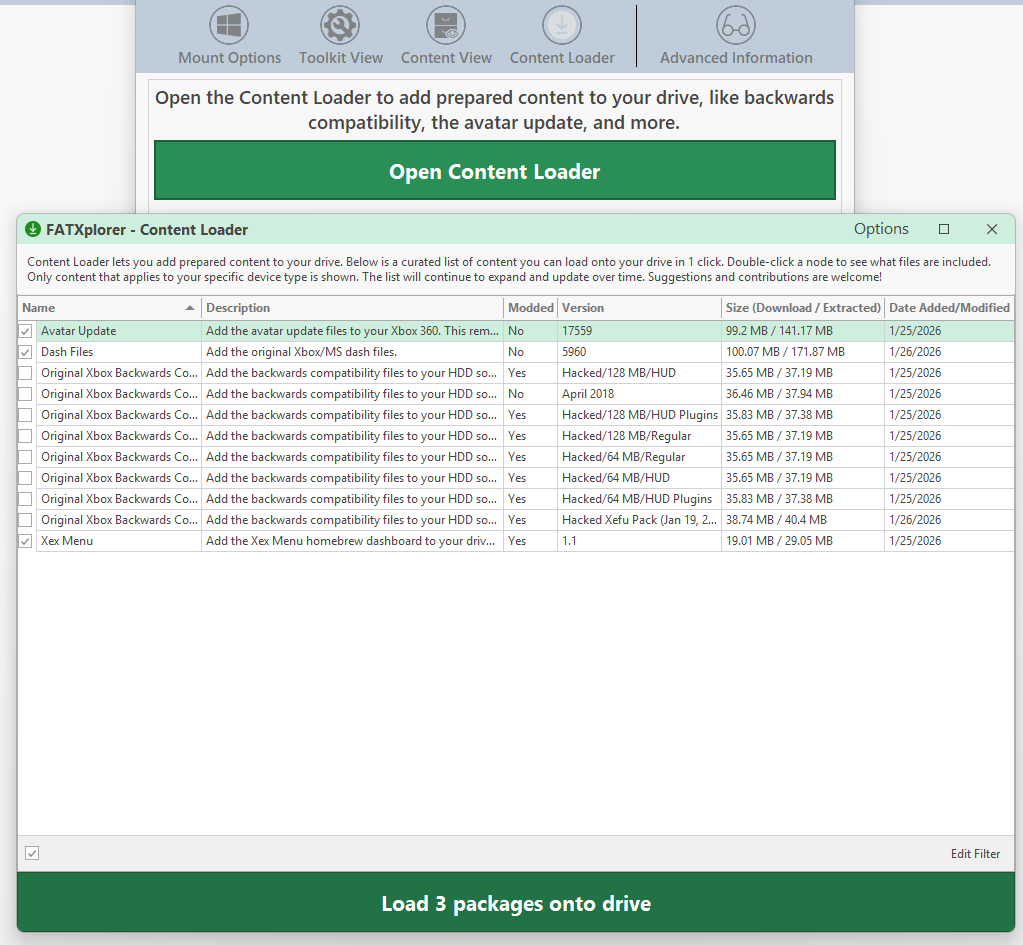
Task: Sort by the Version column header
Action: (639, 308)
